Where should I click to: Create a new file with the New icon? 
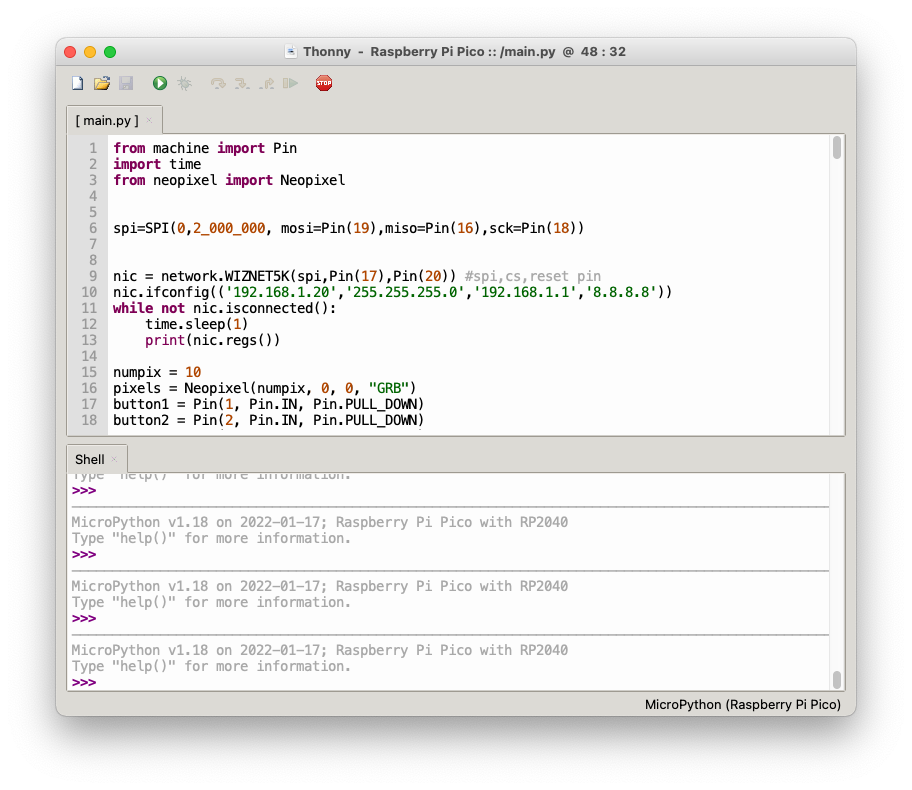tap(77, 83)
